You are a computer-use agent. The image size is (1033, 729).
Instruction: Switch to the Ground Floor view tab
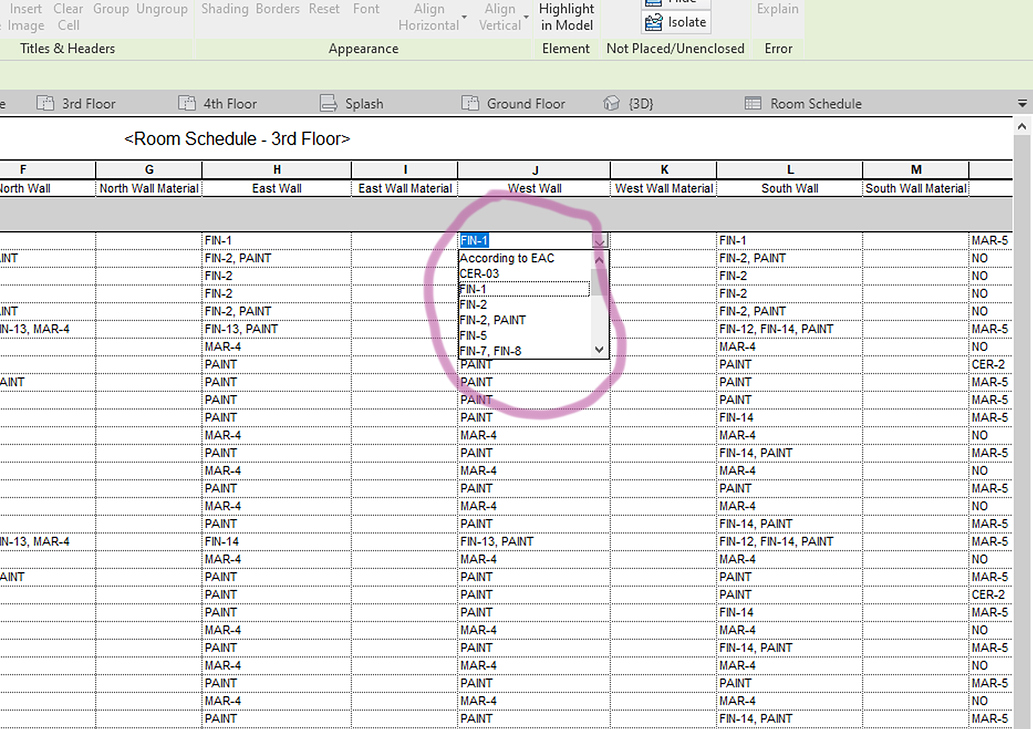tap(530, 102)
